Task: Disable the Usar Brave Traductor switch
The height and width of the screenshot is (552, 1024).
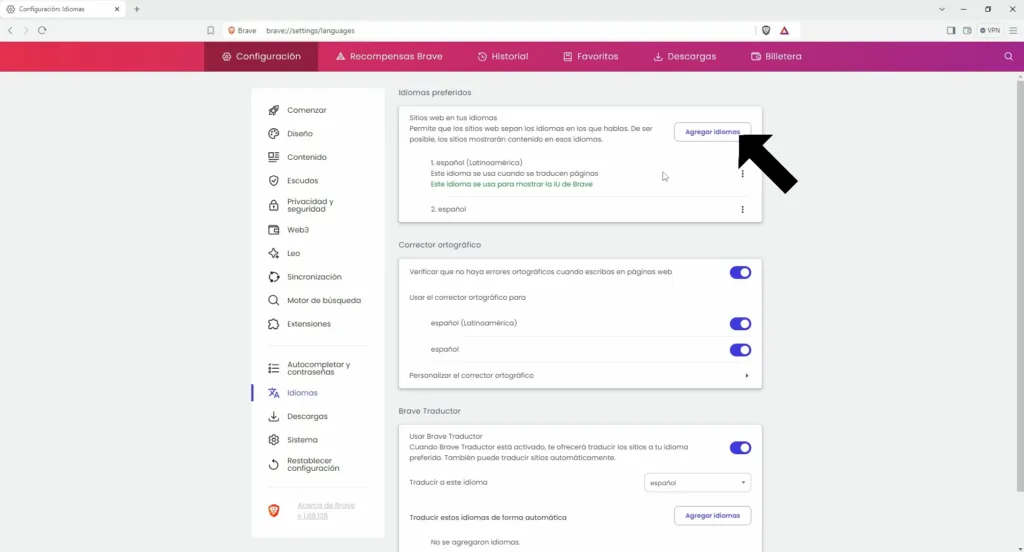Action: [740, 448]
